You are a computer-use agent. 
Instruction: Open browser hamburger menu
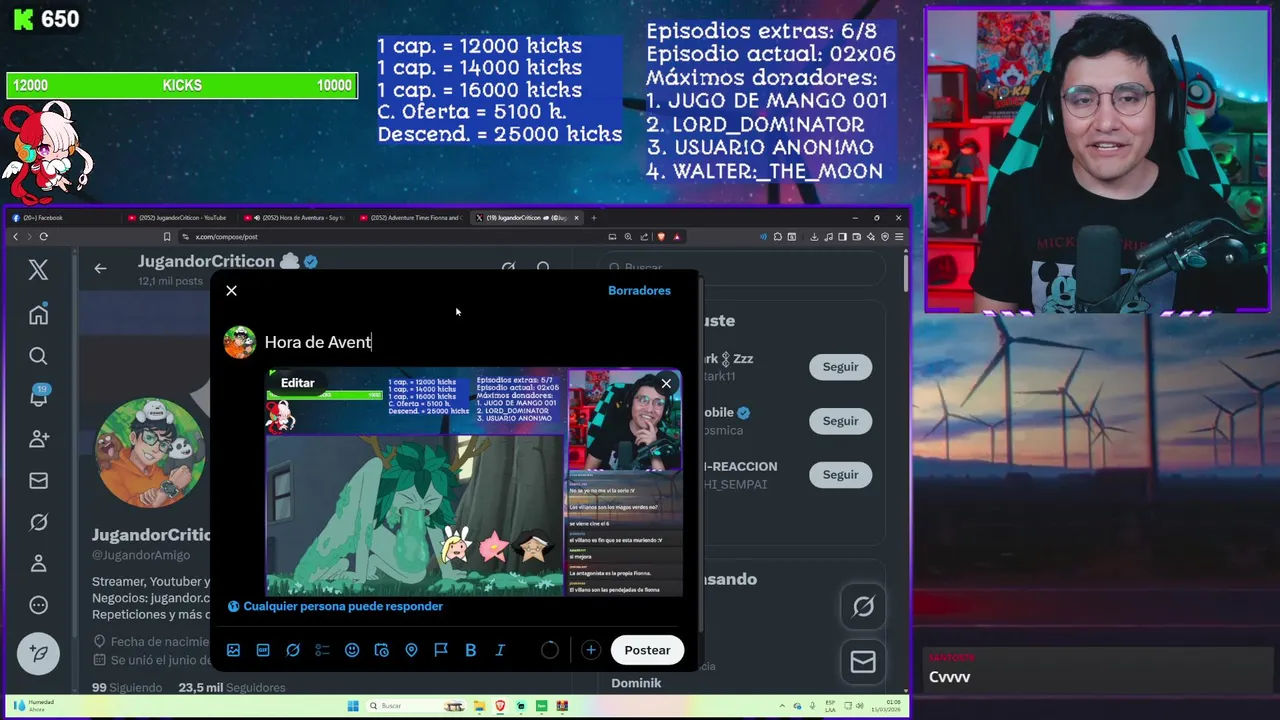point(899,237)
